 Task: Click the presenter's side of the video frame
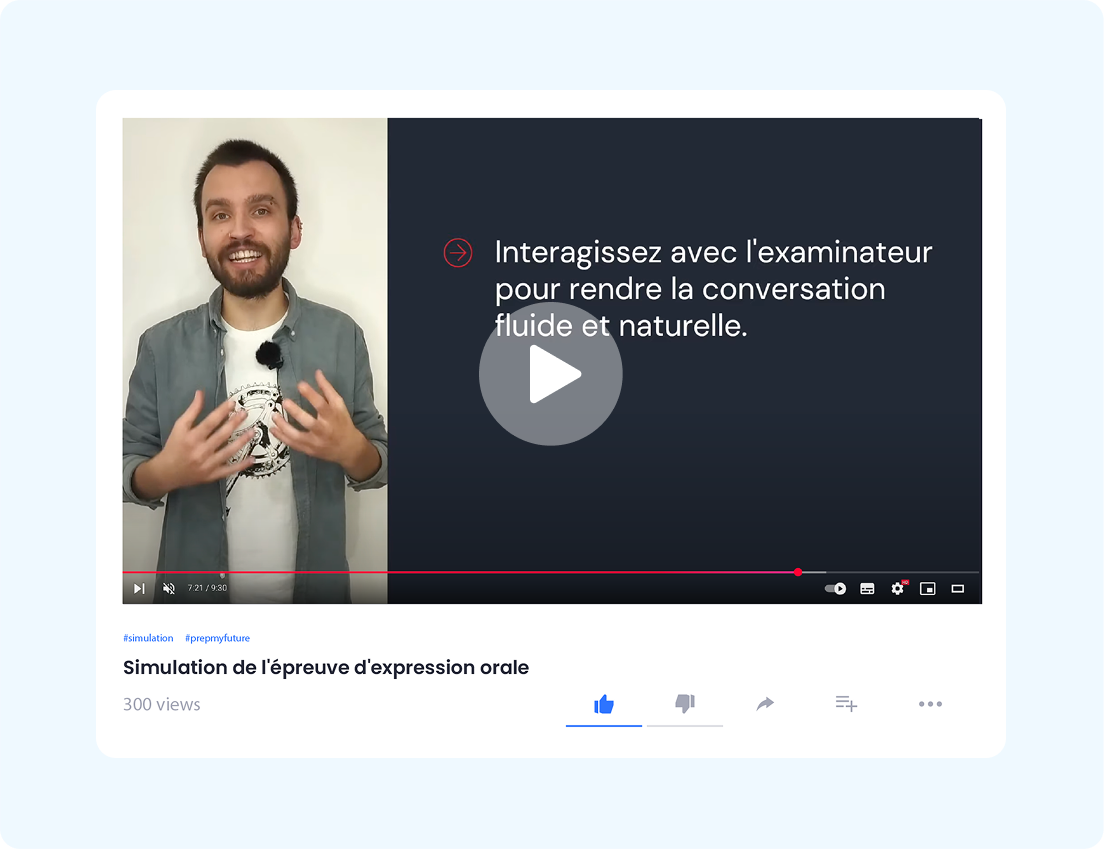[255, 345]
